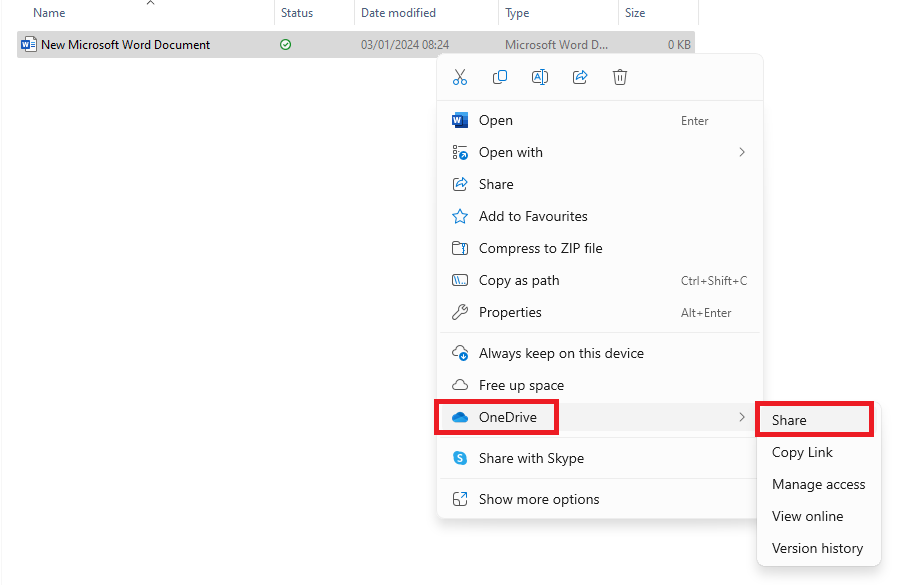Viewport: 900px width, 585px height.
Task: Click the Show more options icon
Action: [460, 499]
